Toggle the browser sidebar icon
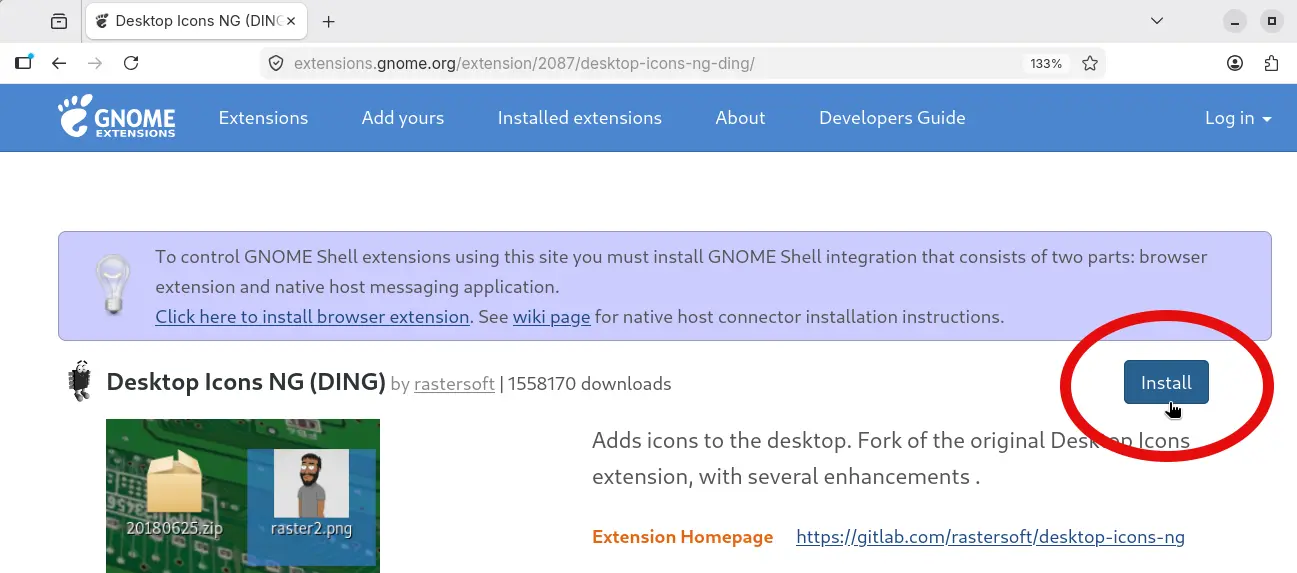 tap(23, 63)
